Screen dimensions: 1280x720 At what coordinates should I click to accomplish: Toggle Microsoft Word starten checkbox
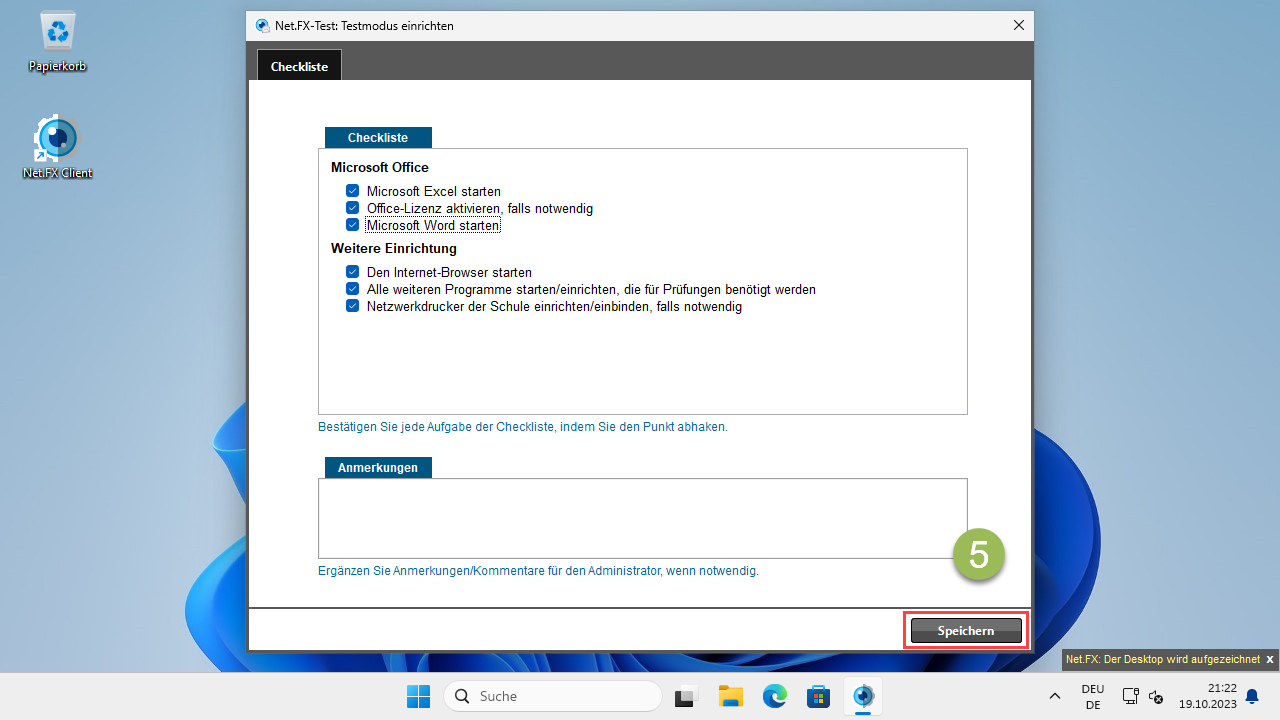click(352, 225)
